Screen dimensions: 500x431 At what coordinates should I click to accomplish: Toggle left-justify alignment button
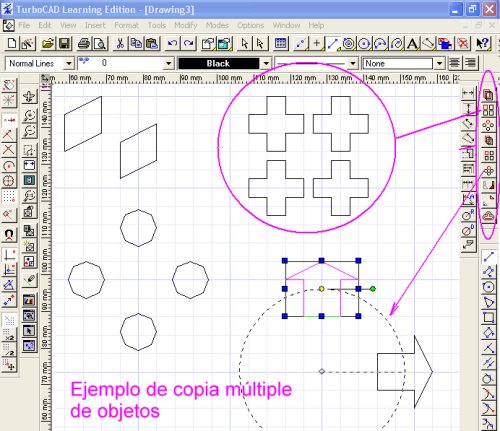455,63
